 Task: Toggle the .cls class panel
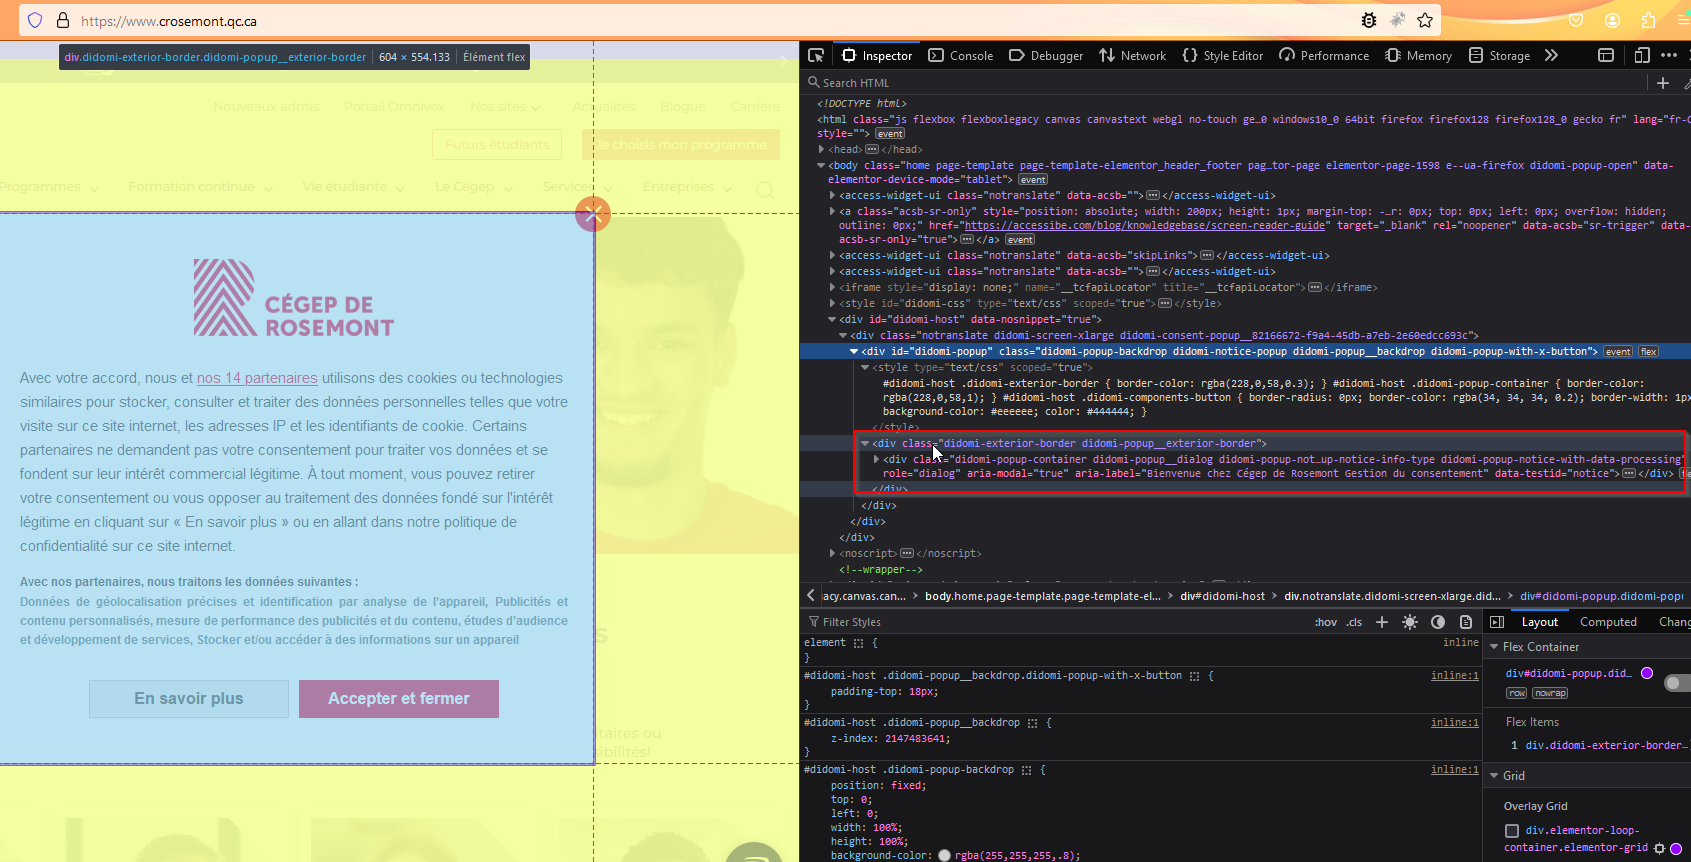[x=1354, y=622]
